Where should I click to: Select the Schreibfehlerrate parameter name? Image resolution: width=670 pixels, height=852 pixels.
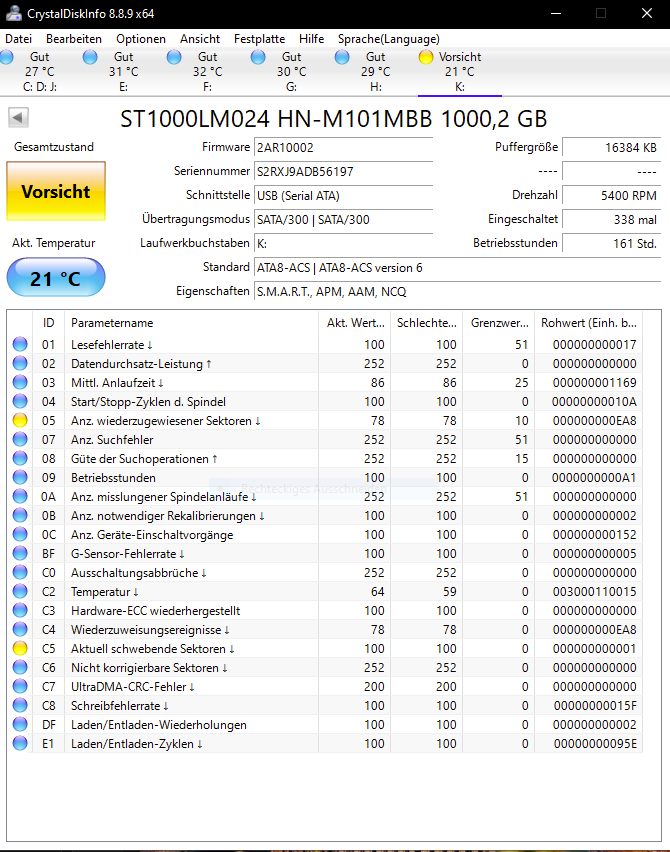[120, 706]
